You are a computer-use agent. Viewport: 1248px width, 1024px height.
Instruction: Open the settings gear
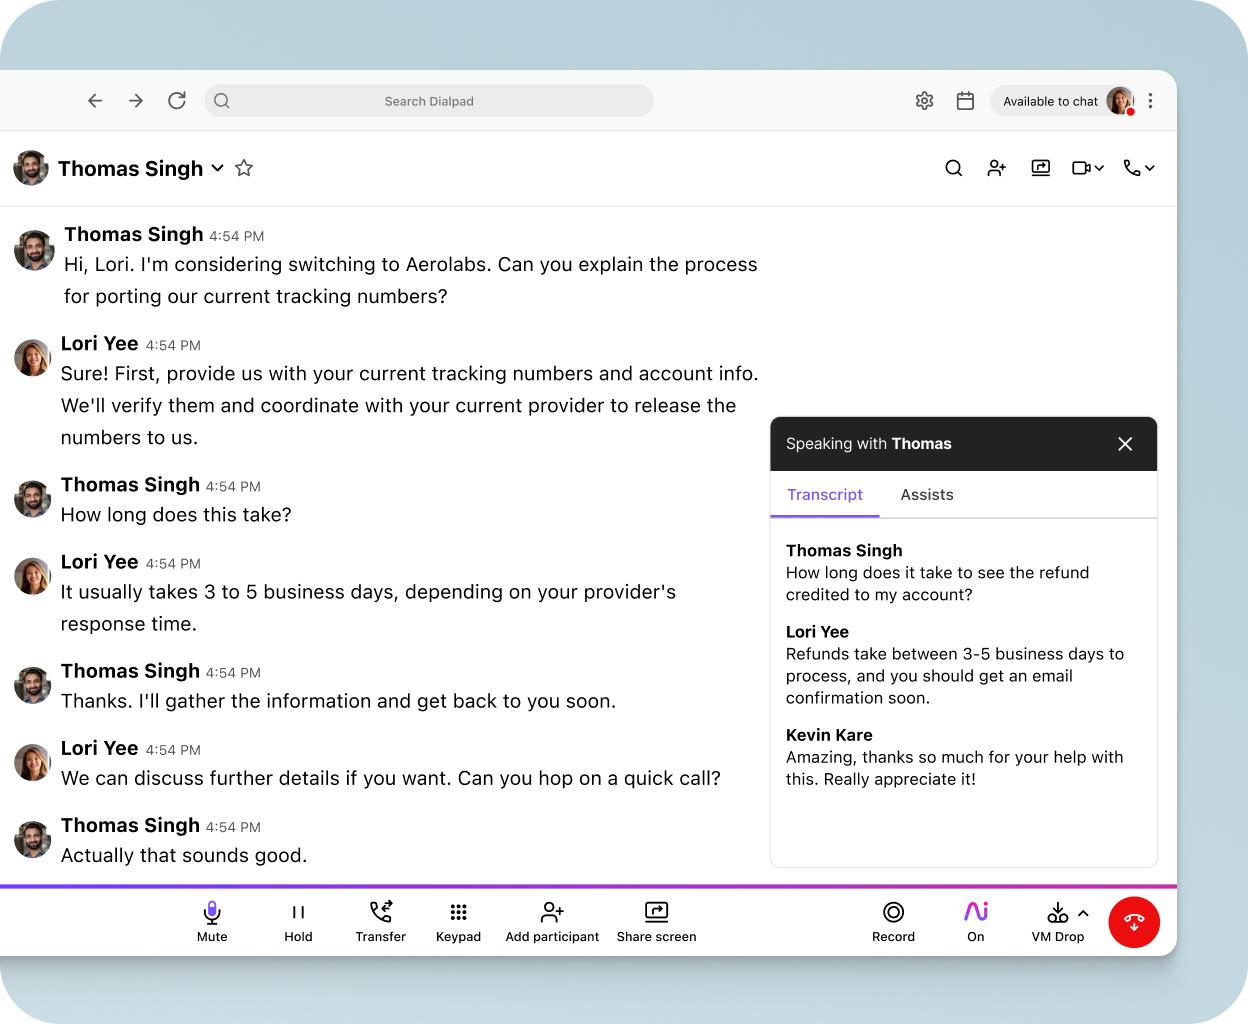[x=924, y=101]
